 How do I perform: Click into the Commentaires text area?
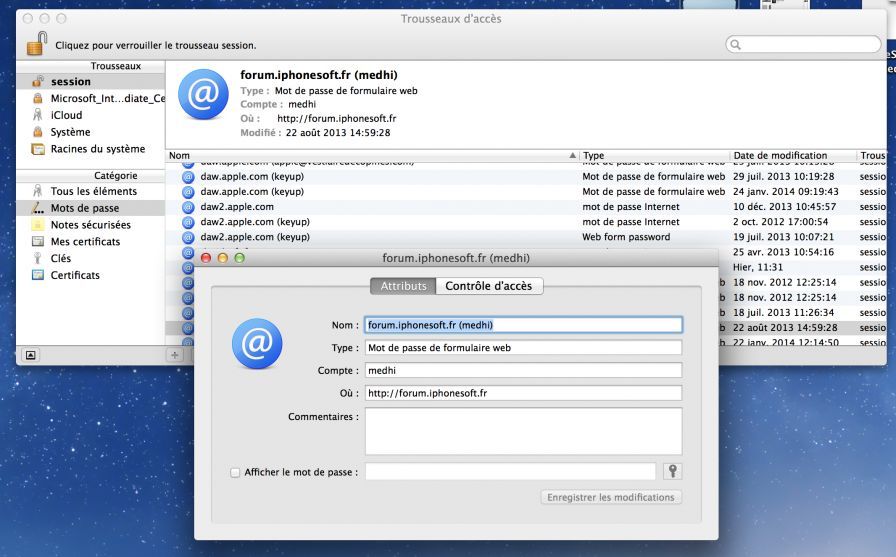[523, 431]
